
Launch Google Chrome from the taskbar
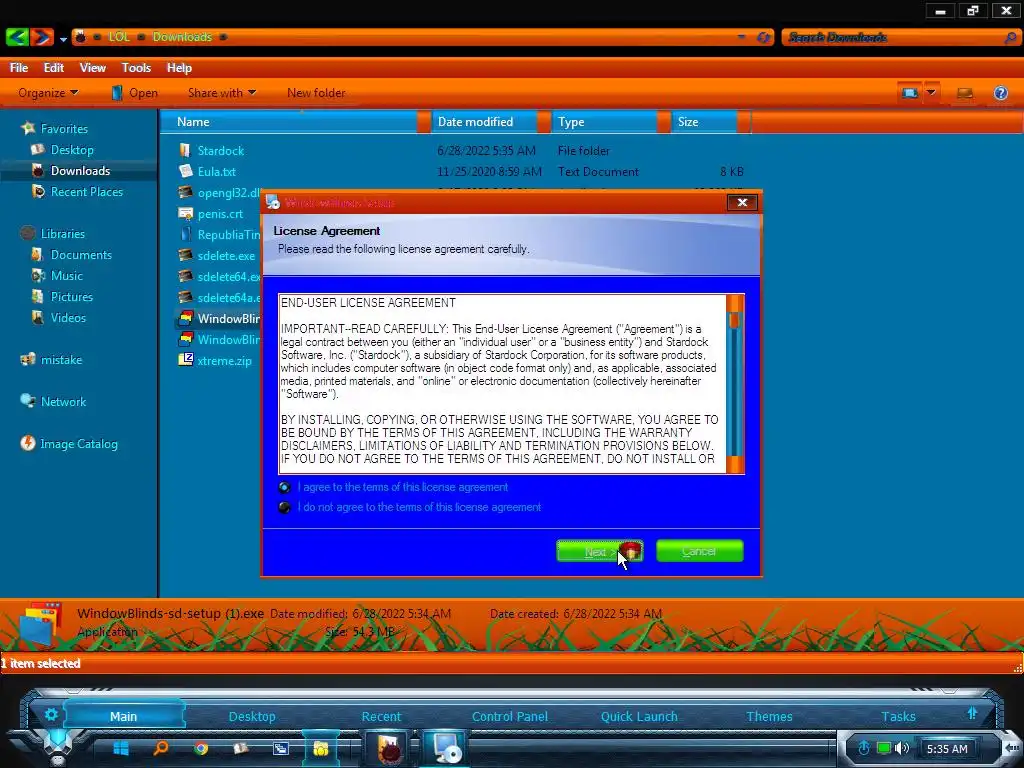(201, 748)
